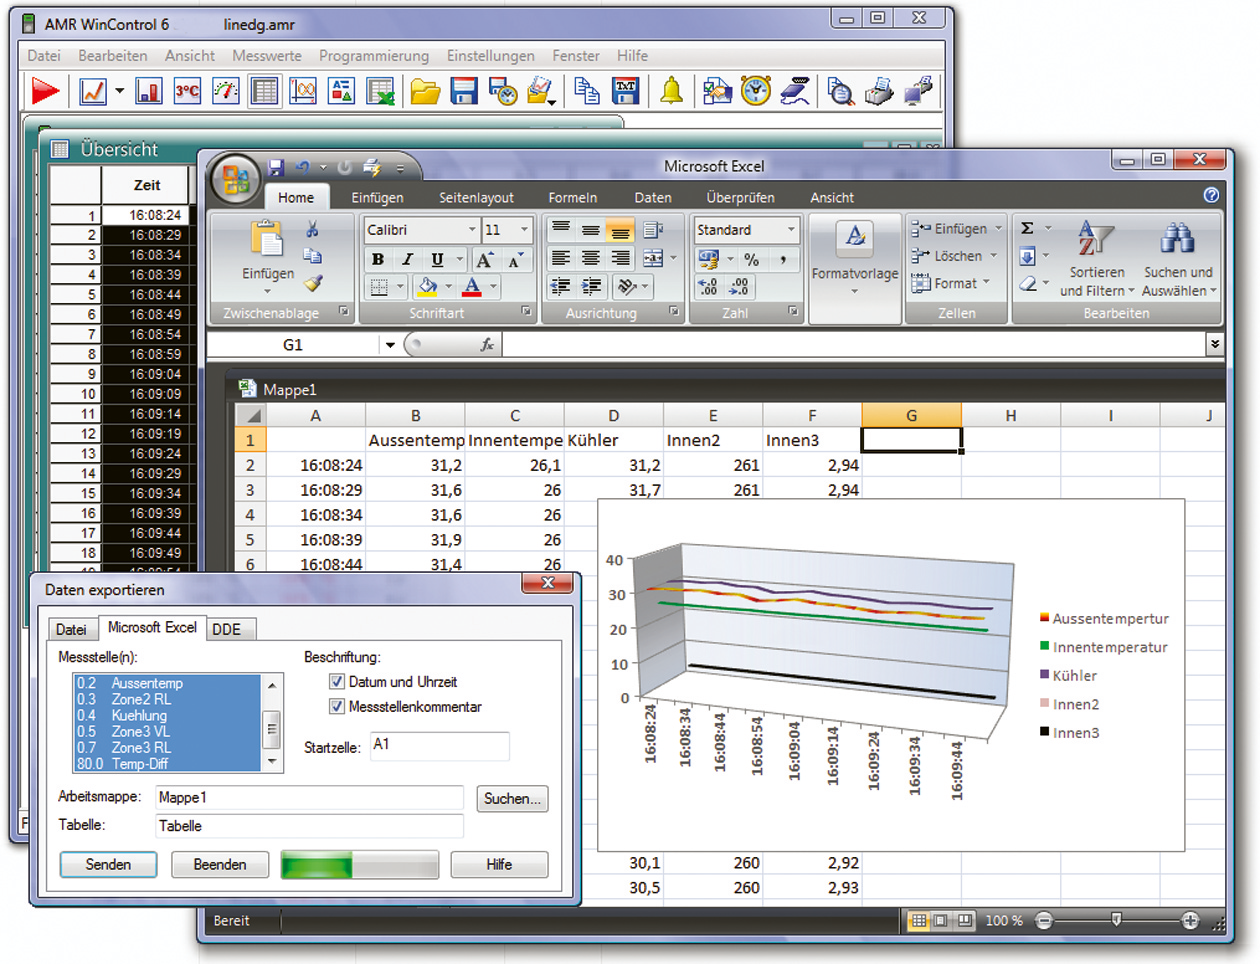Open file with yellow folder icon in WinControl
The height and width of the screenshot is (964, 1260).
click(425, 92)
